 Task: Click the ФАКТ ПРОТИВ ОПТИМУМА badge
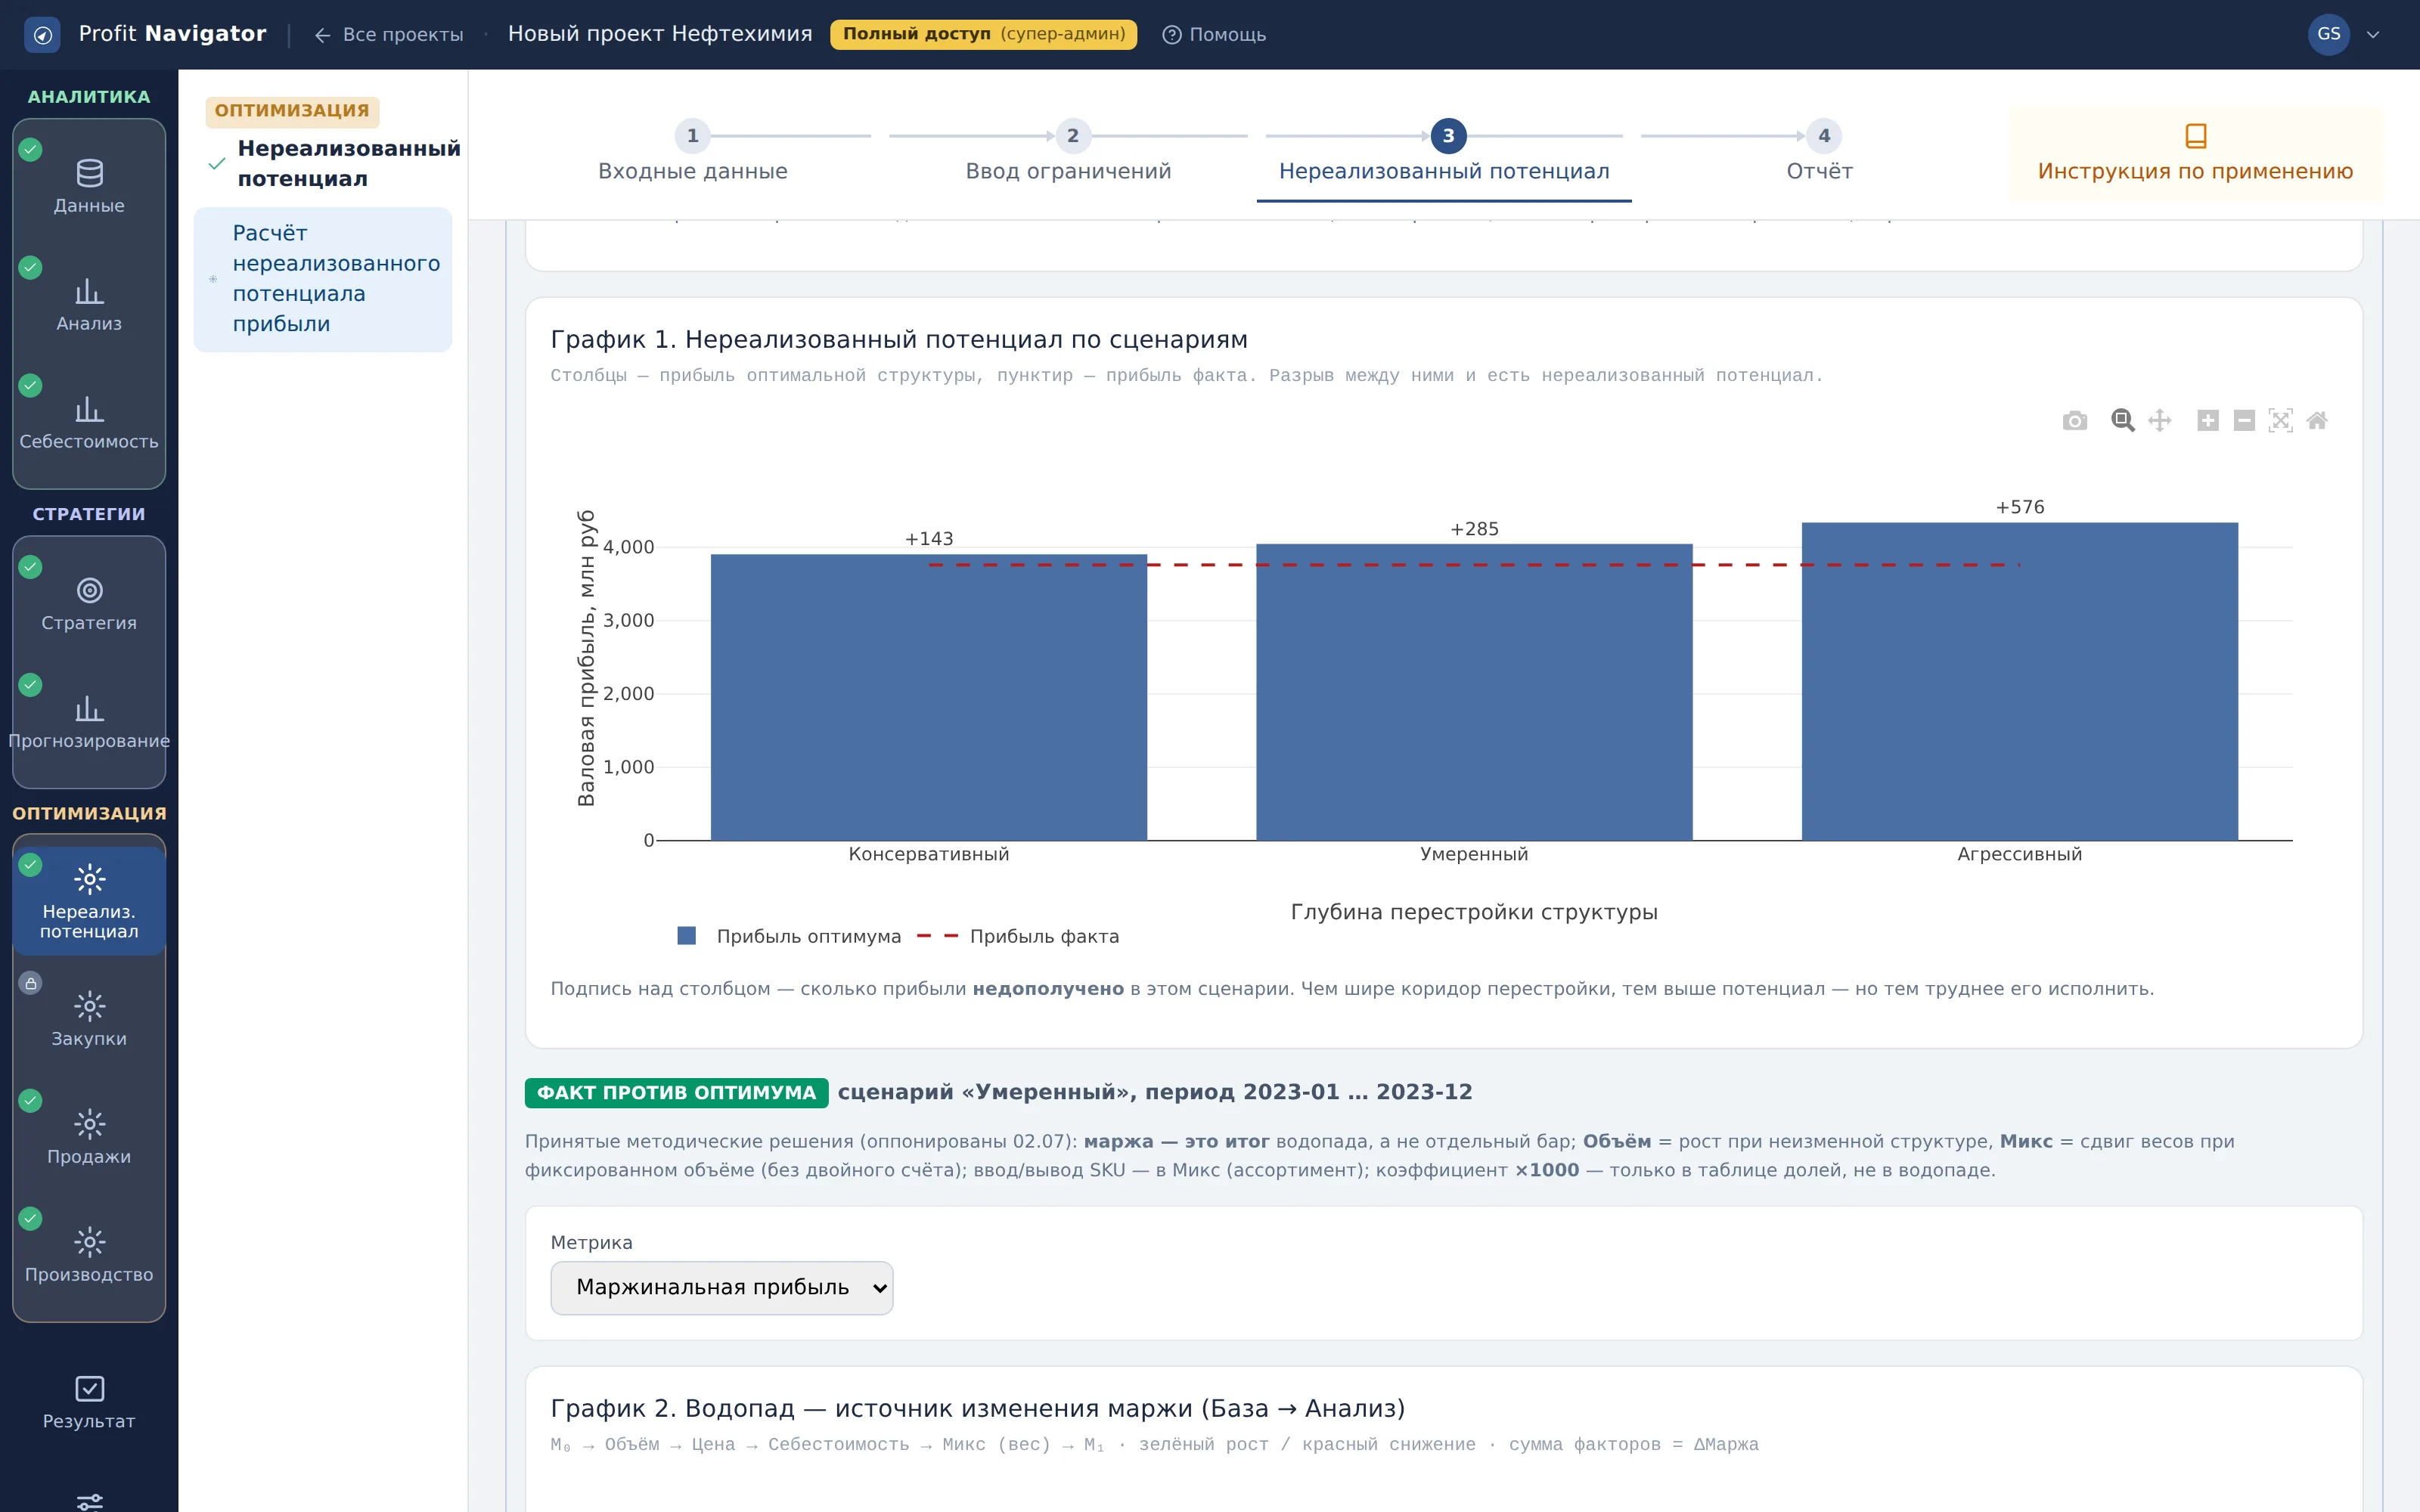[676, 1093]
